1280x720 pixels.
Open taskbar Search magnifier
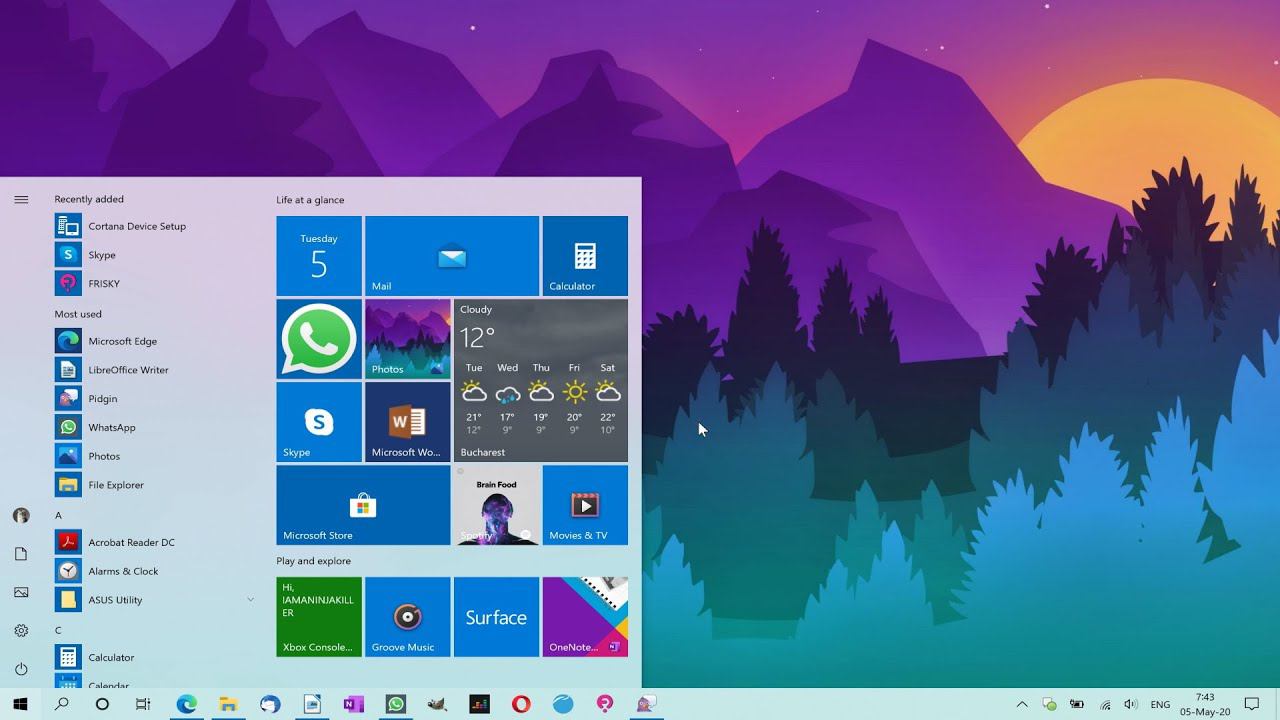point(61,704)
